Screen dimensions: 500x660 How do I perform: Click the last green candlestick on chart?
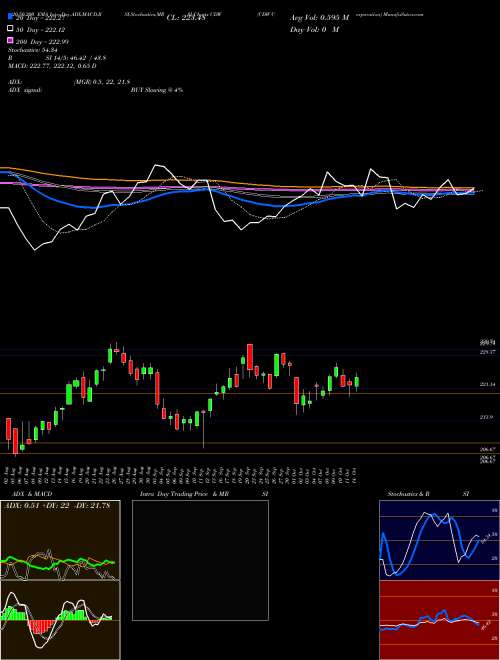pyautogui.click(x=357, y=382)
